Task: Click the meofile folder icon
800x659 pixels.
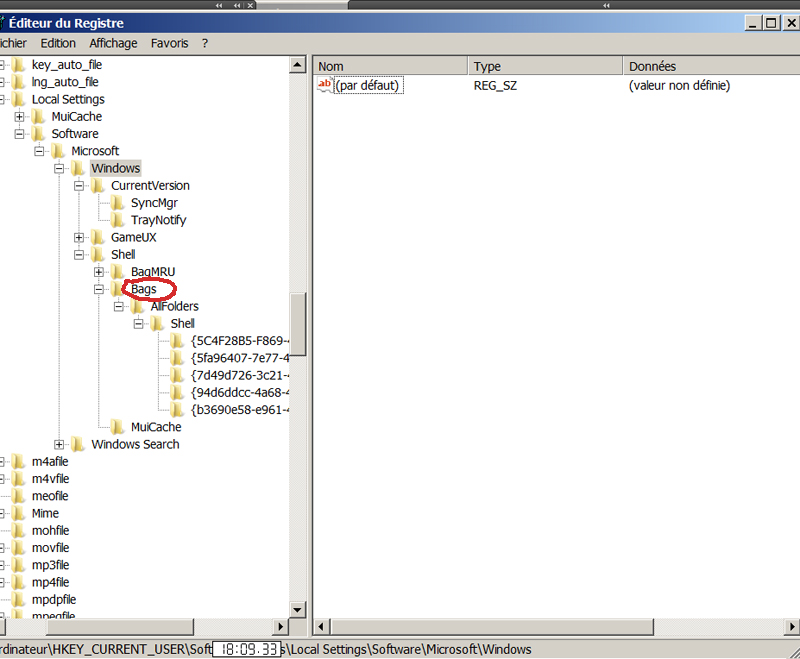Action: pyautogui.click(x=18, y=496)
